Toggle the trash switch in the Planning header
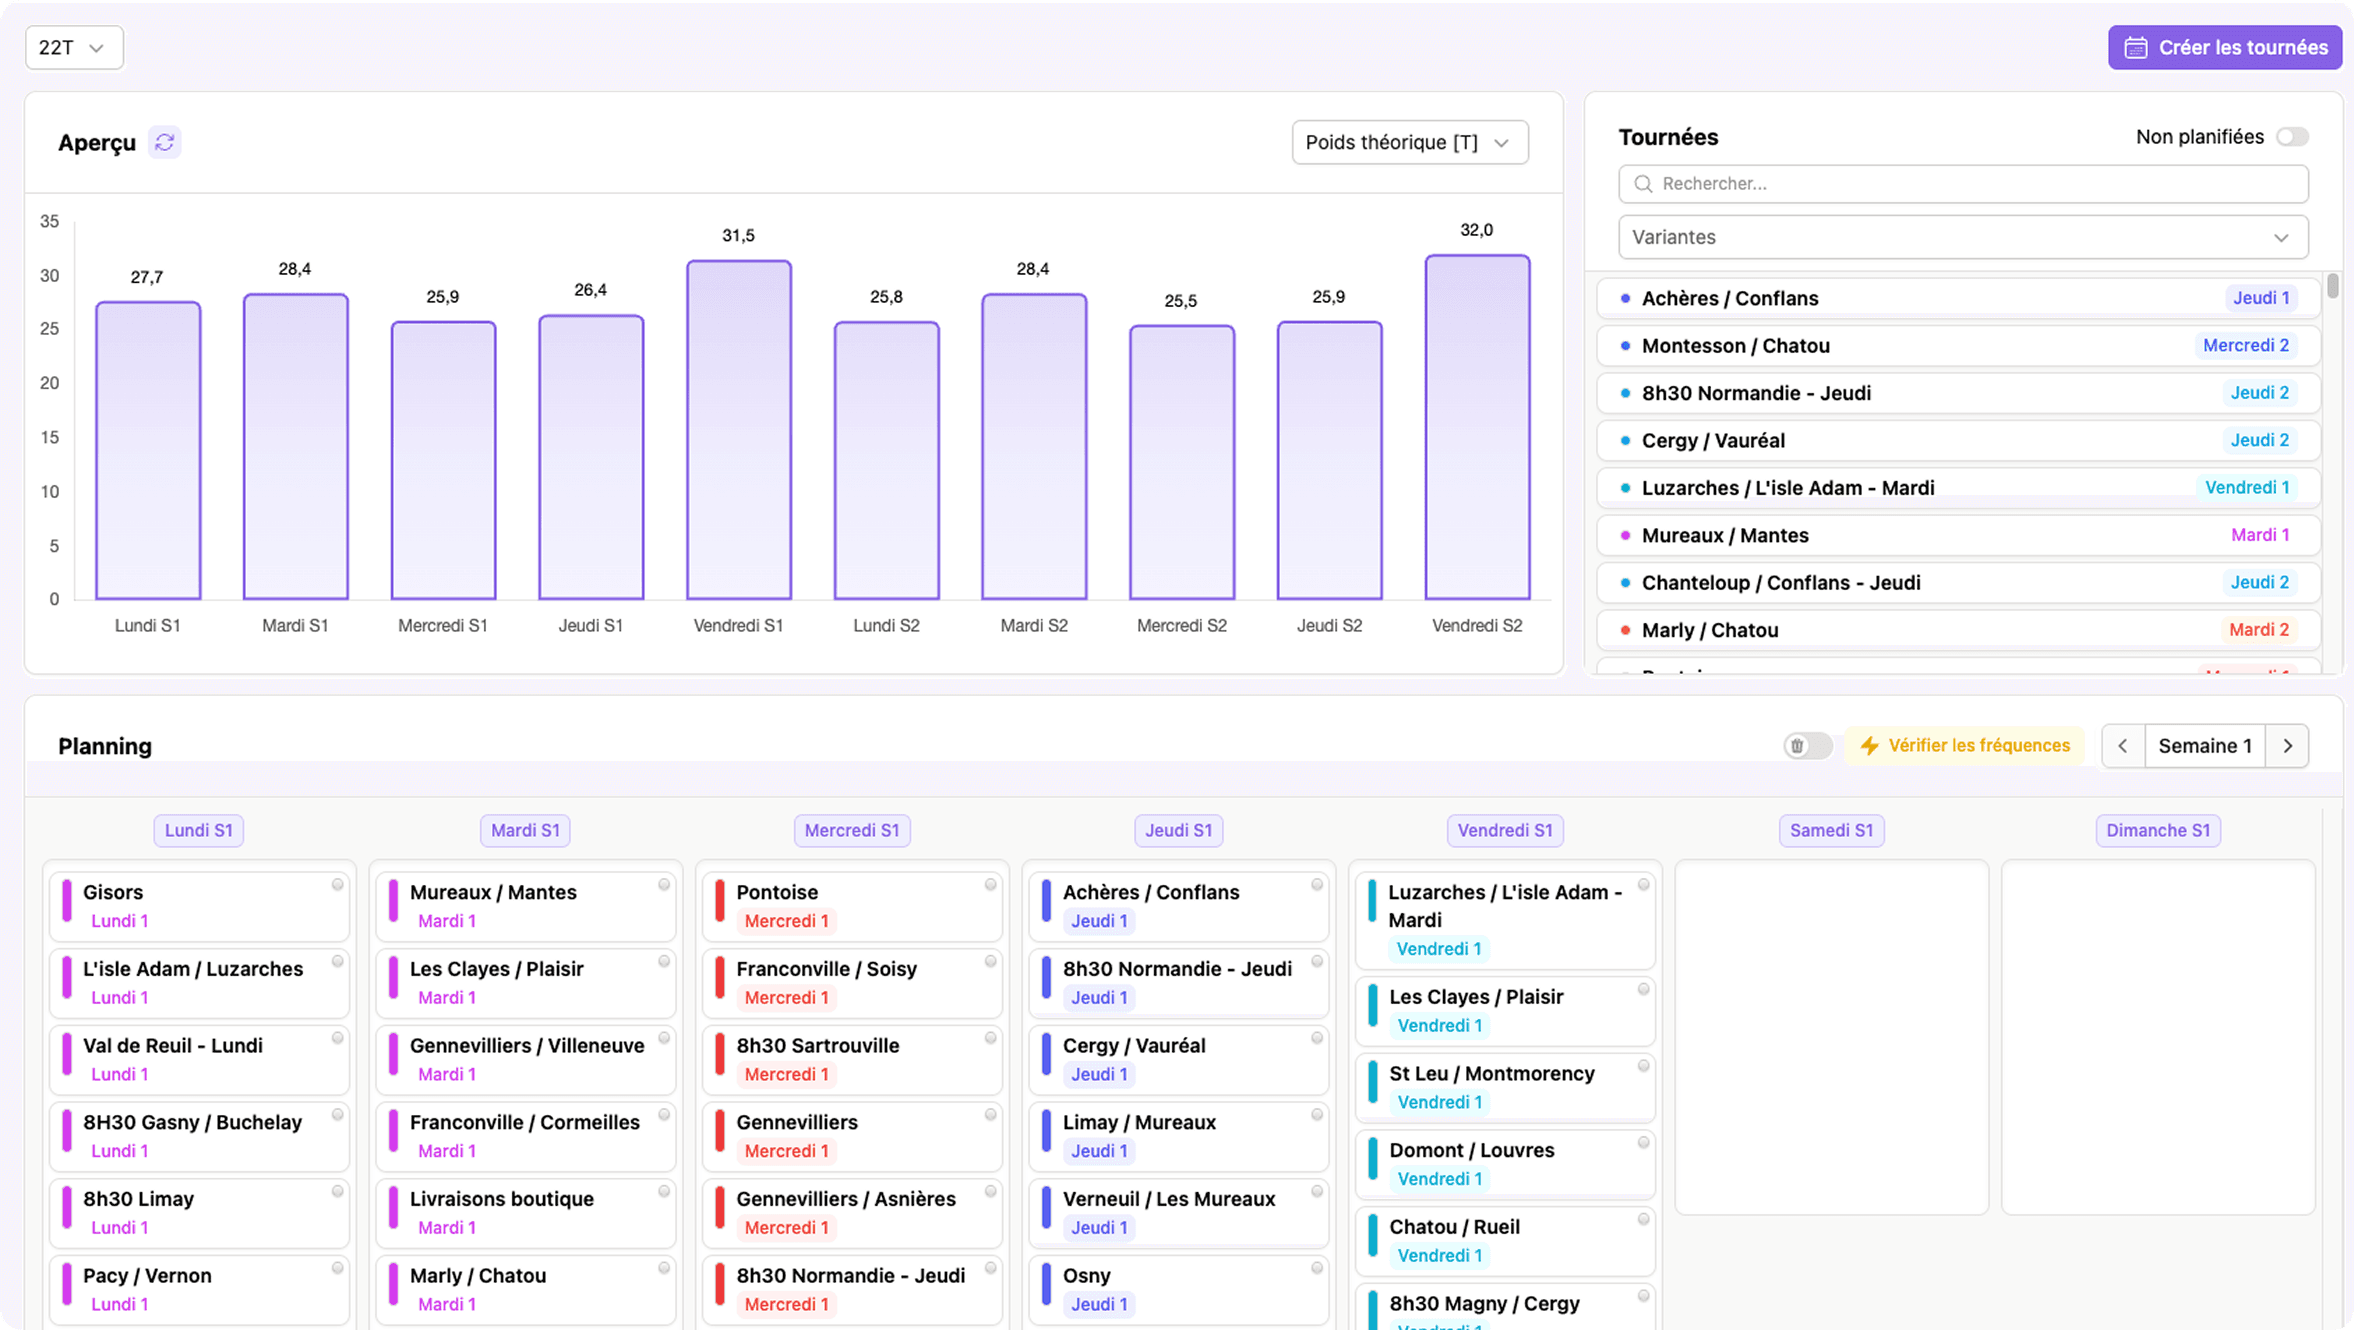 (1807, 746)
